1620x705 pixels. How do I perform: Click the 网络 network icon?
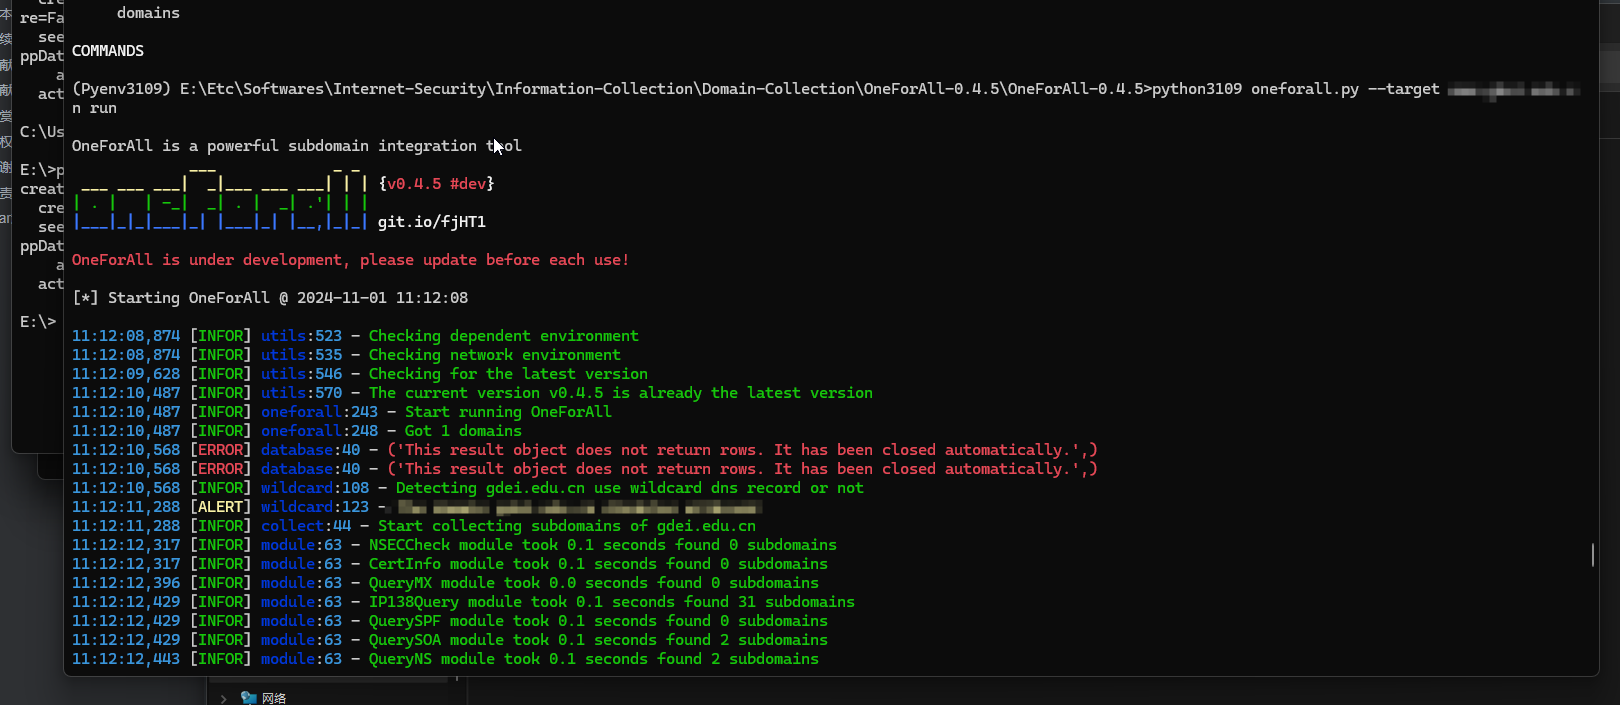point(249,698)
